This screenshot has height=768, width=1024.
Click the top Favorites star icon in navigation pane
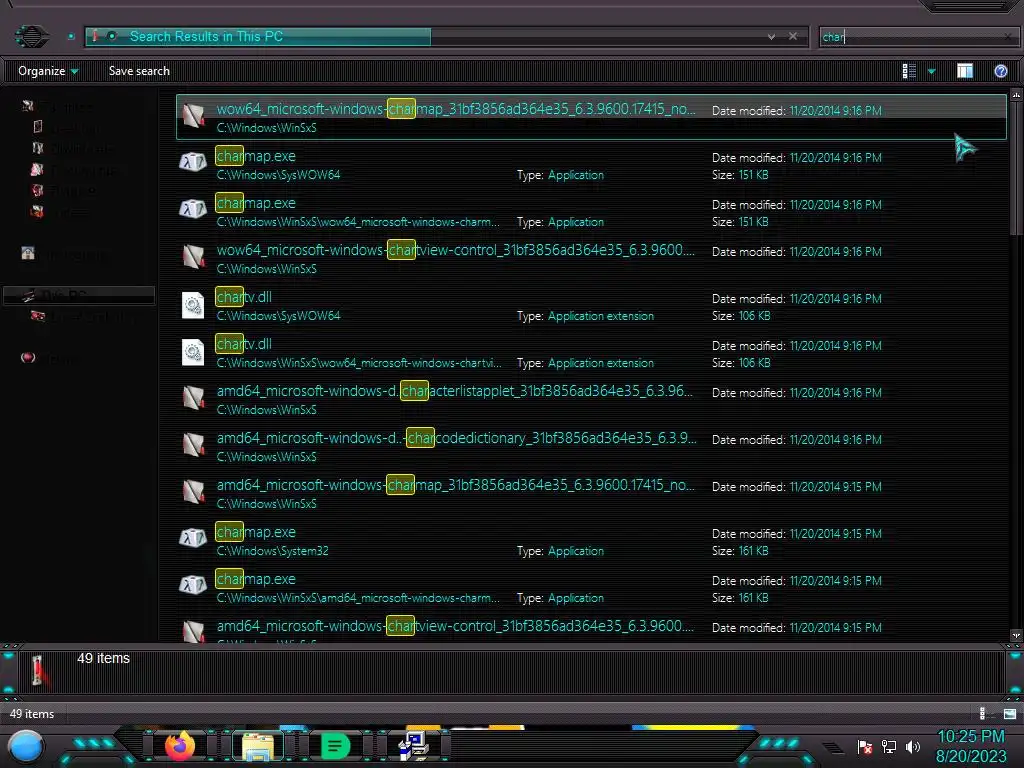(27, 106)
